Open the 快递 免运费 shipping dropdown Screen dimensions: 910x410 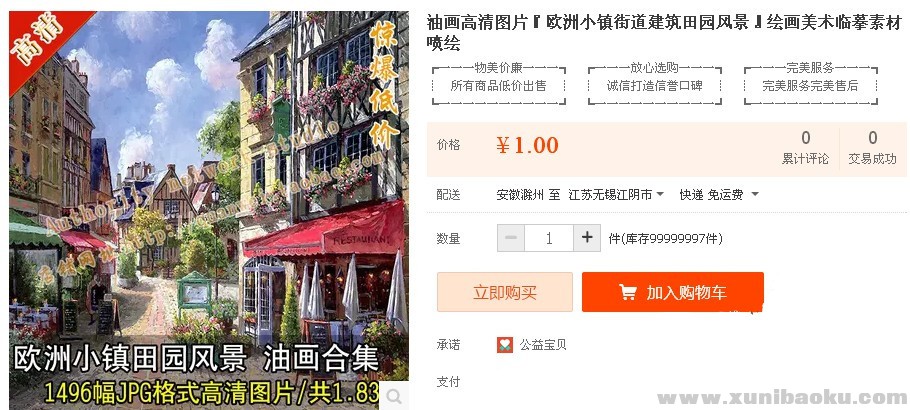point(718,195)
